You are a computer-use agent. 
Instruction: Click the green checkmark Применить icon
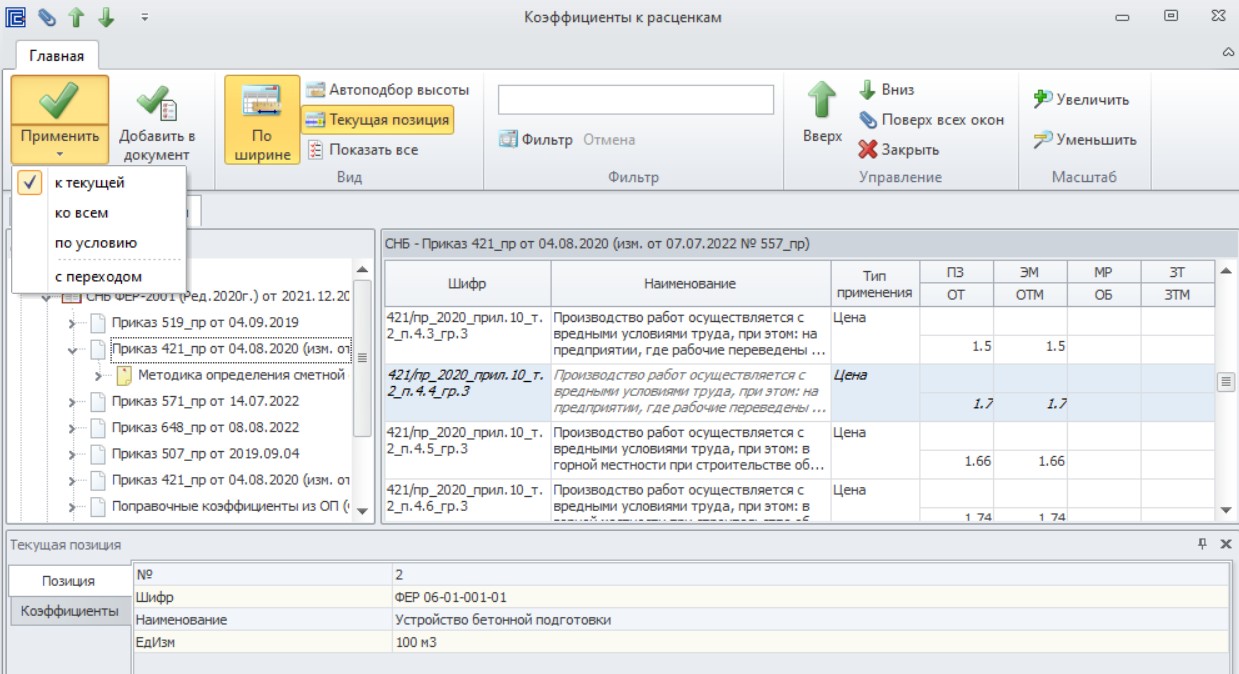[60, 100]
